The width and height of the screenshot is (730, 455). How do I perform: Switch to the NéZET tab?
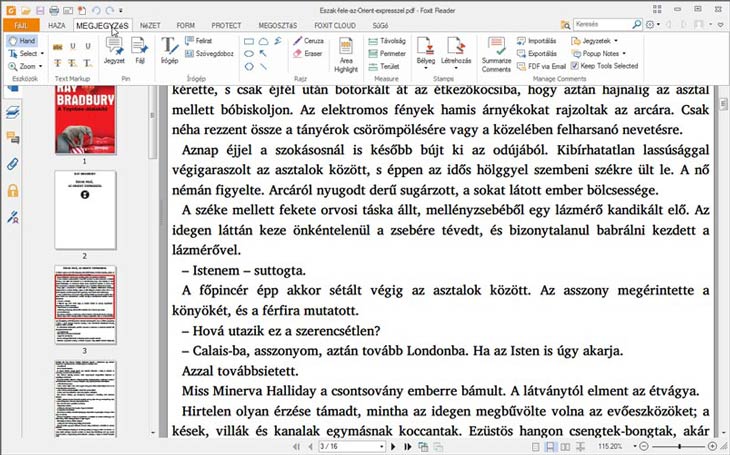coord(150,26)
